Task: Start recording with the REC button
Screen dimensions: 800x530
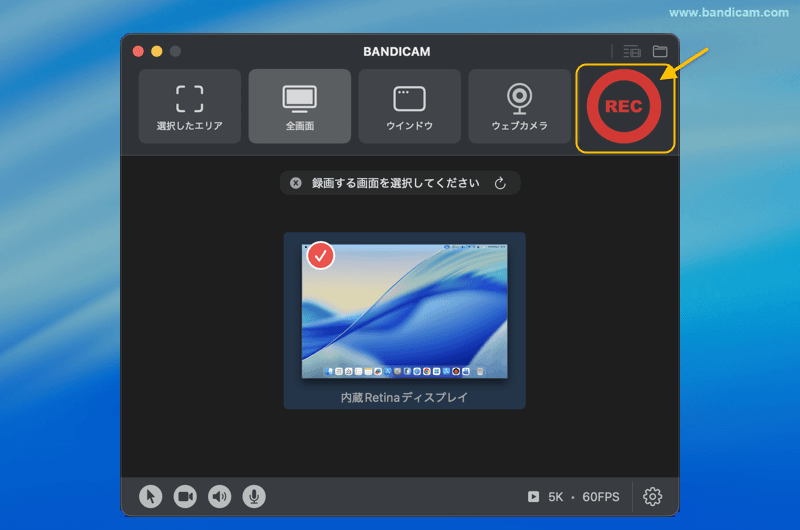Action: [623, 106]
